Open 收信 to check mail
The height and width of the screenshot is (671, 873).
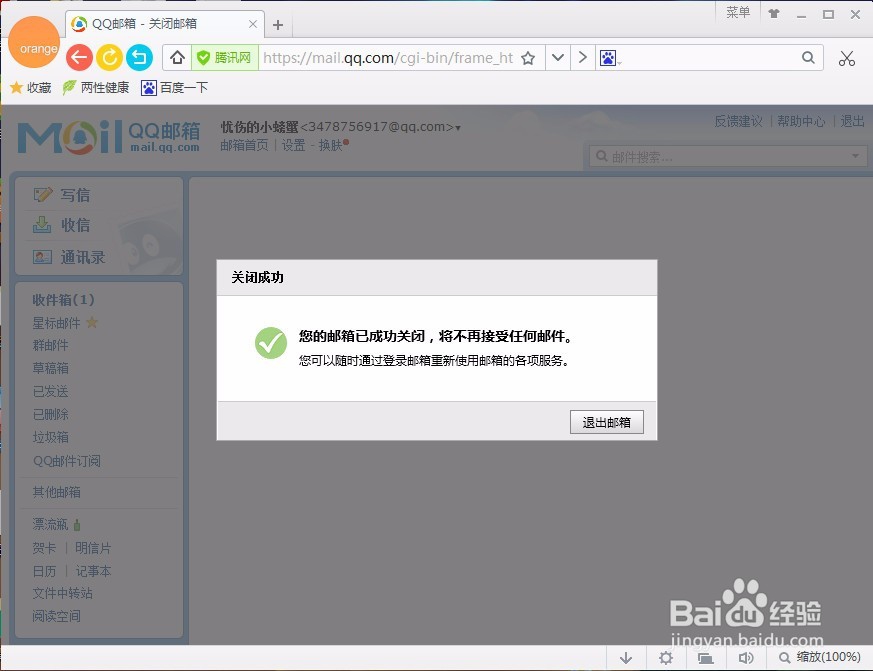68,224
